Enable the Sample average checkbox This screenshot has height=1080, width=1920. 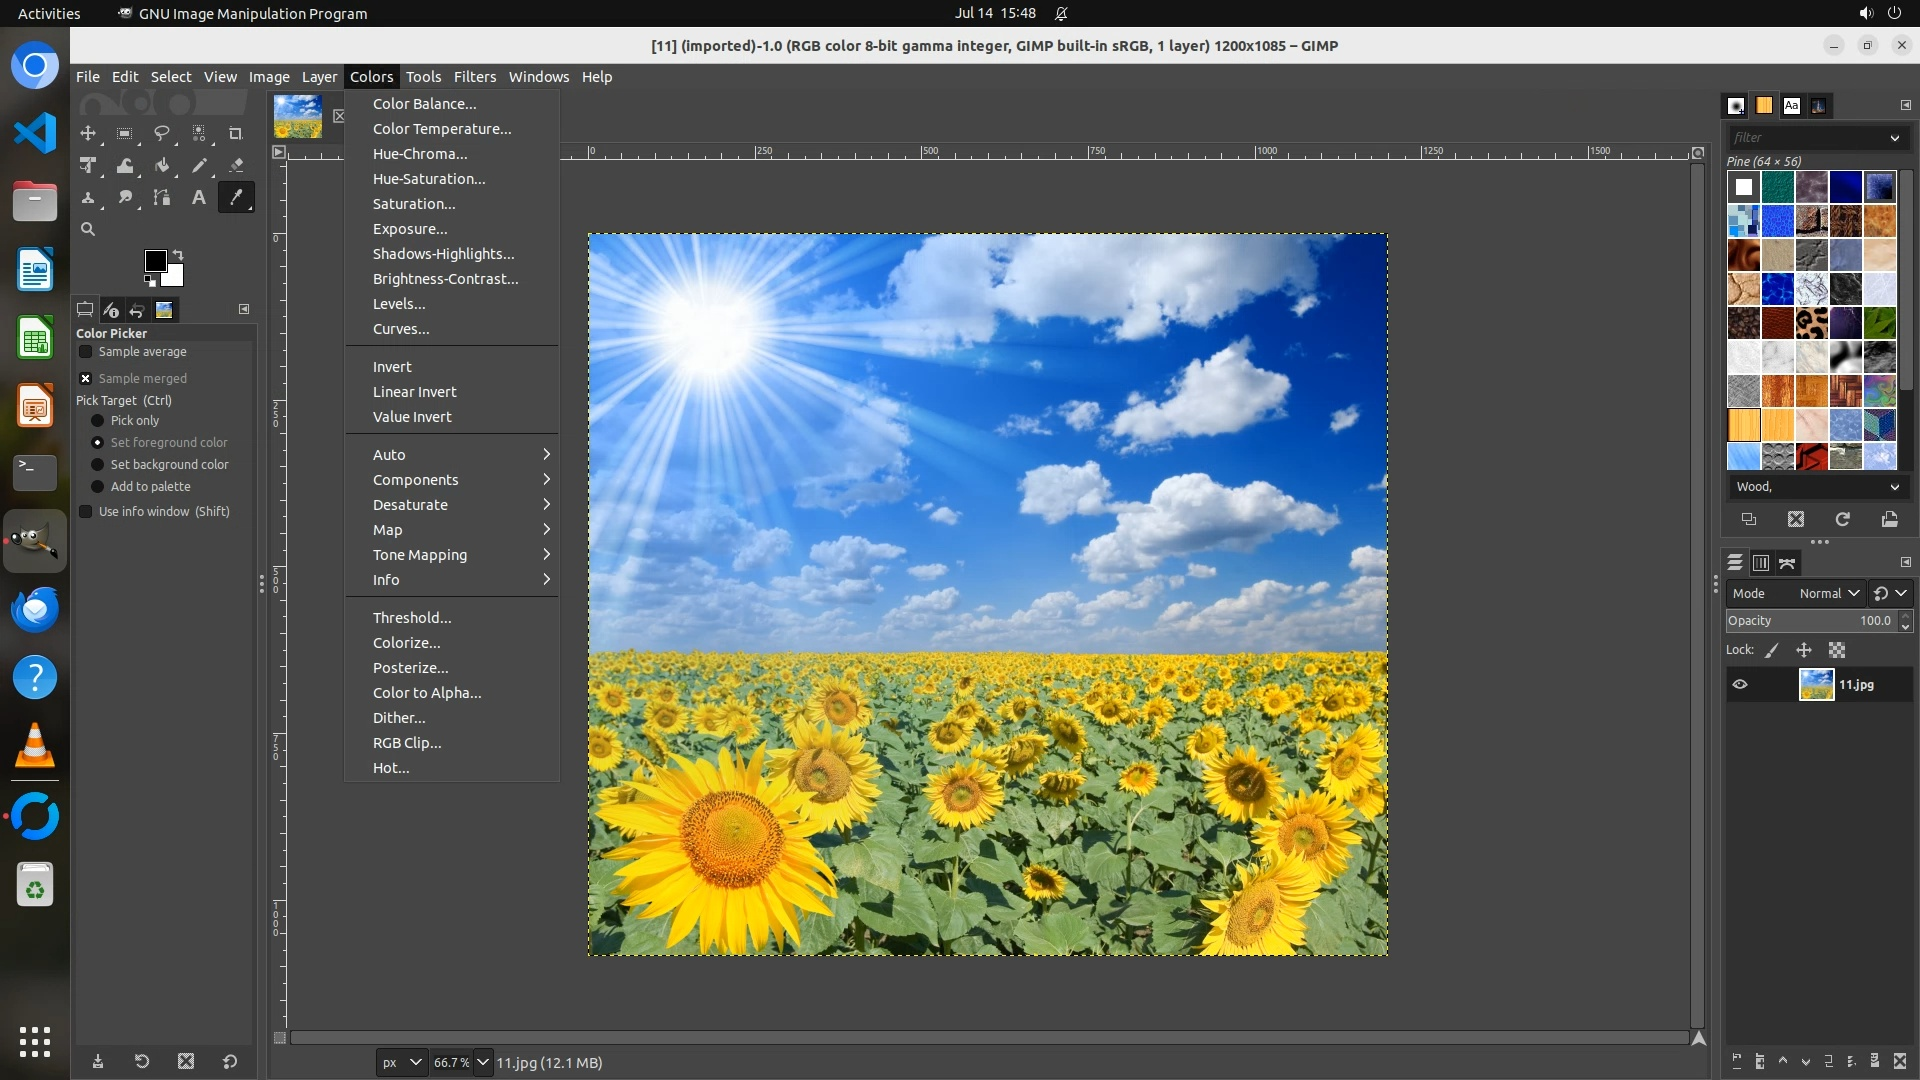pyautogui.click(x=86, y=352)
